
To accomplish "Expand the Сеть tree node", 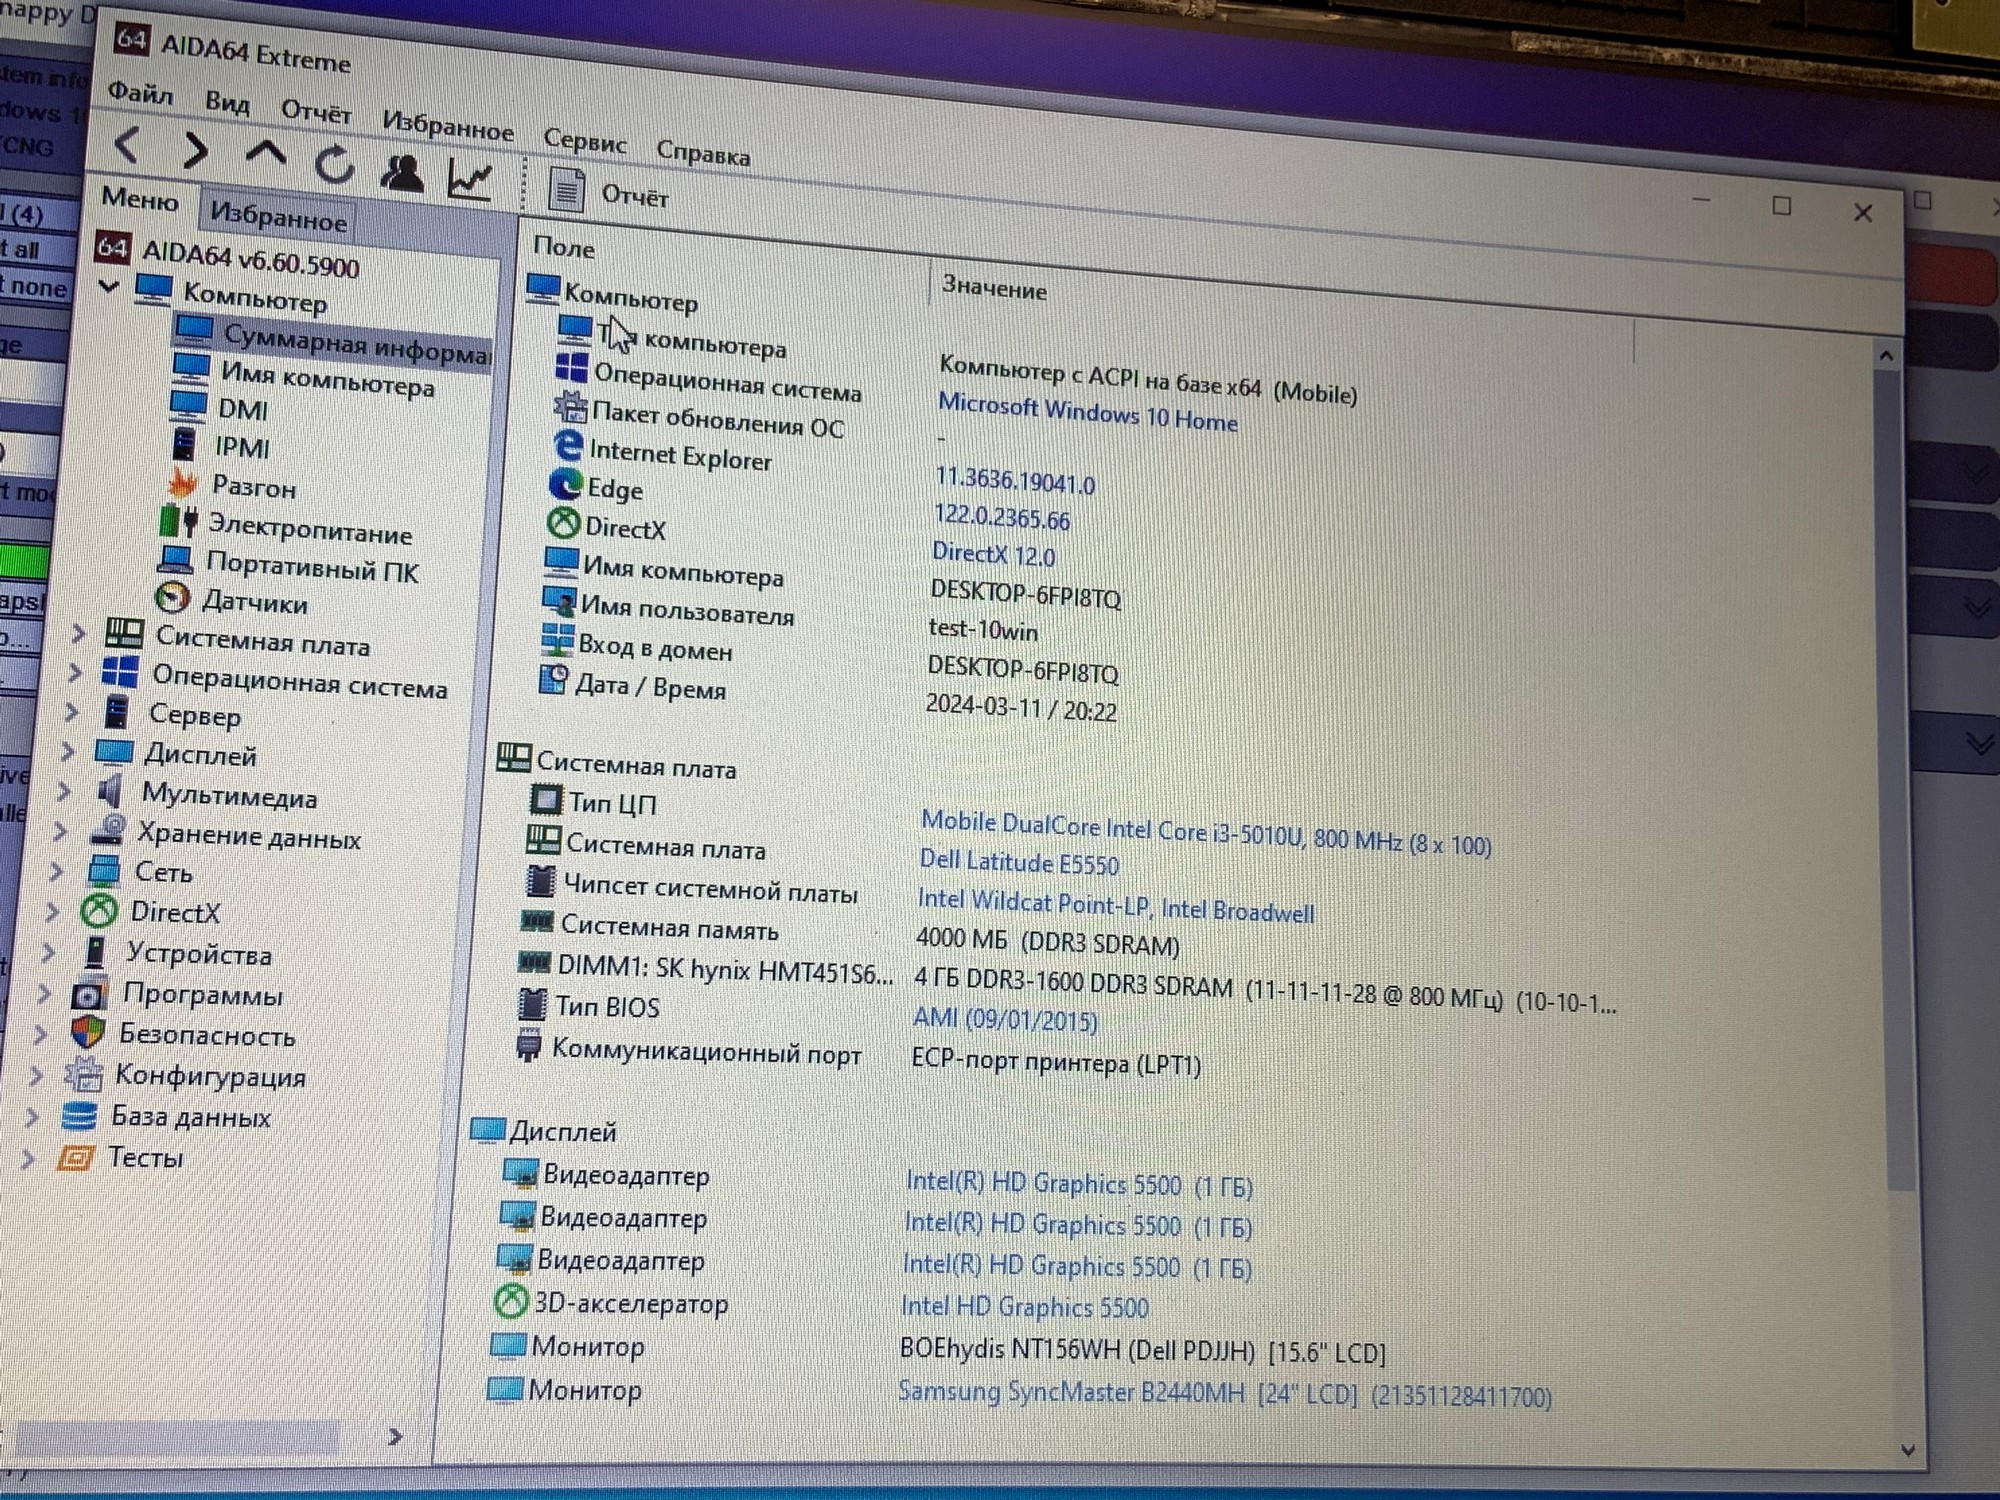I will coord(57,871).
